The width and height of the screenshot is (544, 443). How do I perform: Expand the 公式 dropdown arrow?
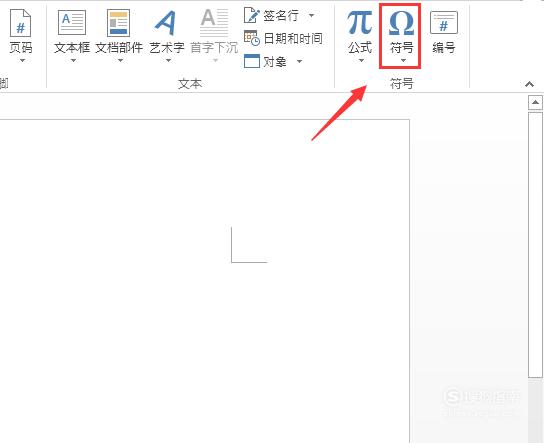361,61
